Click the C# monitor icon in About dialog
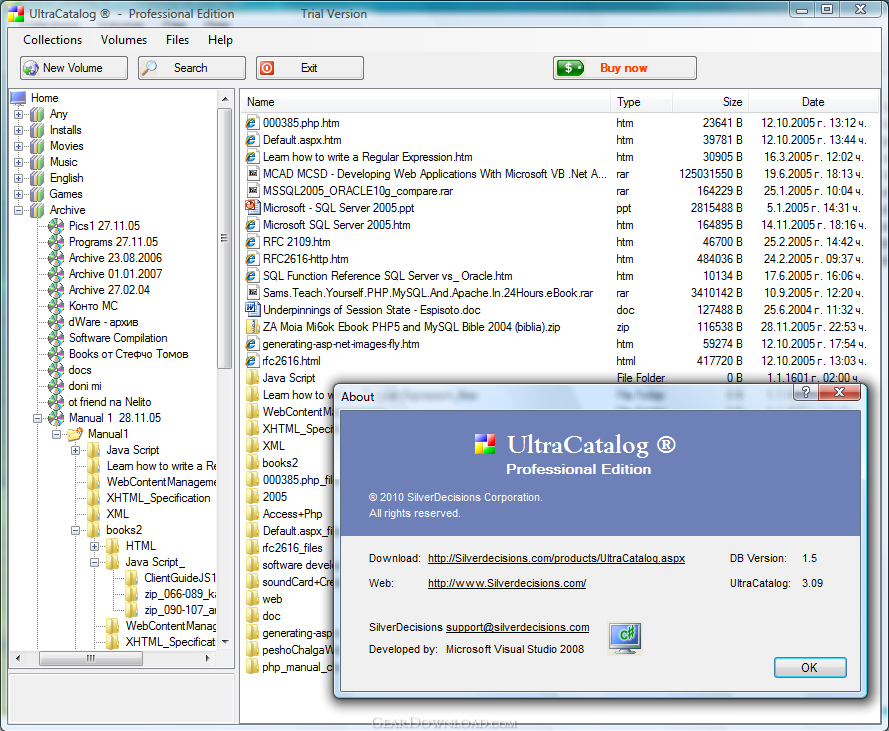The width and height of the screenshot is (889, 731). pos(625,638)
